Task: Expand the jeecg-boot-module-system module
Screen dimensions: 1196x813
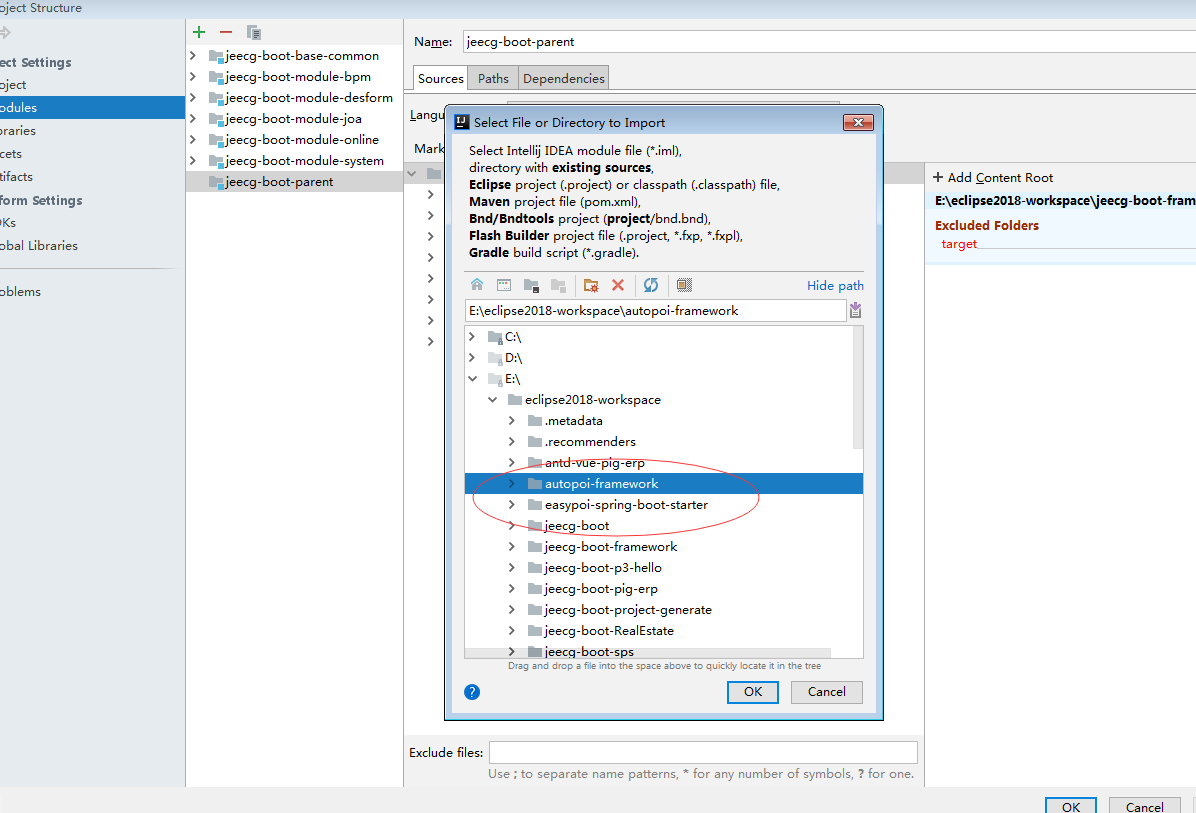Action: [x=193, y=160]
